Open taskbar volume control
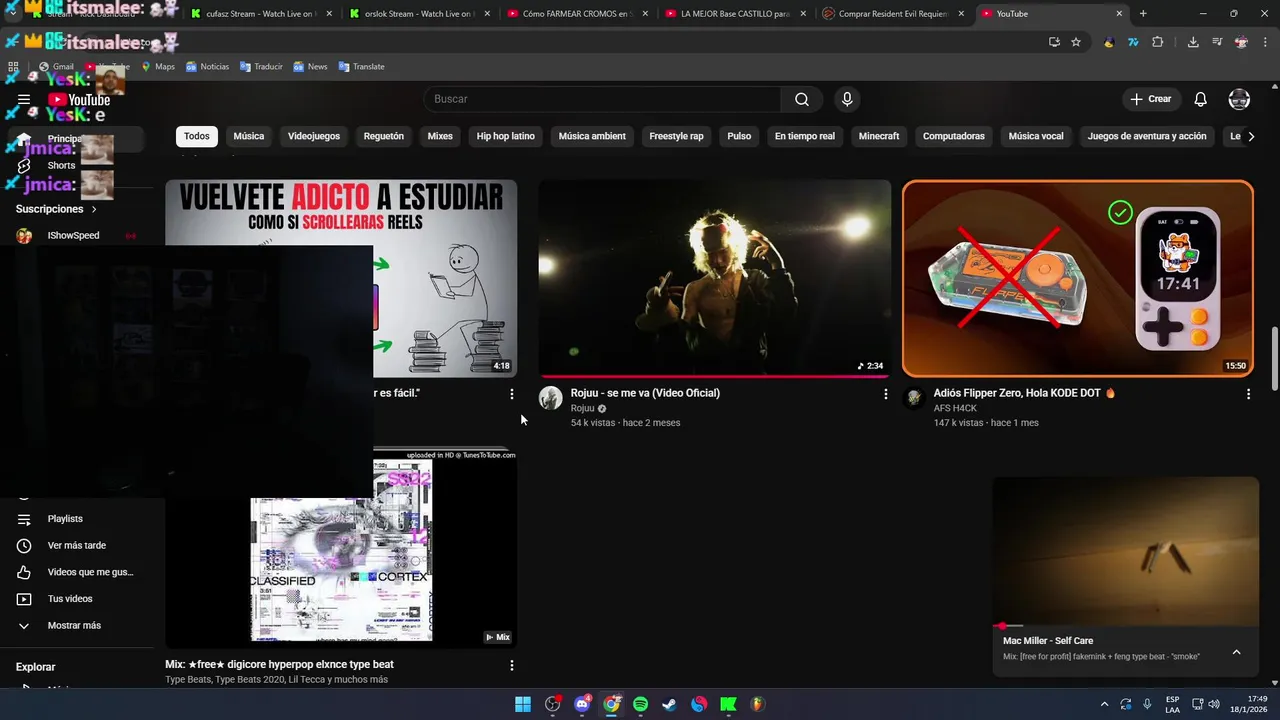Image resolution: width=1280 pixels, height=720 pixels. coord(1214,704)
